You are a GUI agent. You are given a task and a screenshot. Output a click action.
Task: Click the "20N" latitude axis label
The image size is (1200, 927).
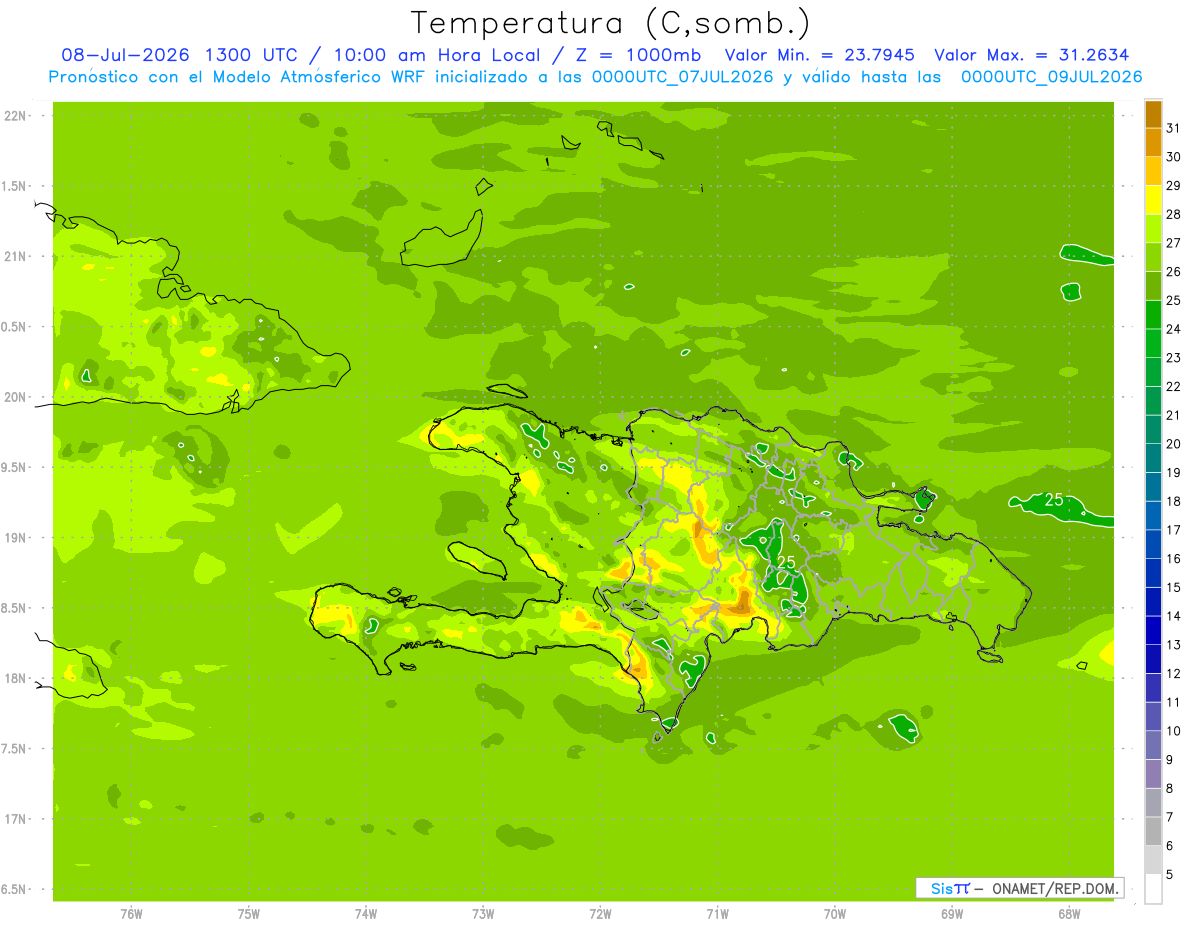pyautogui.click(x=15, y=397)
